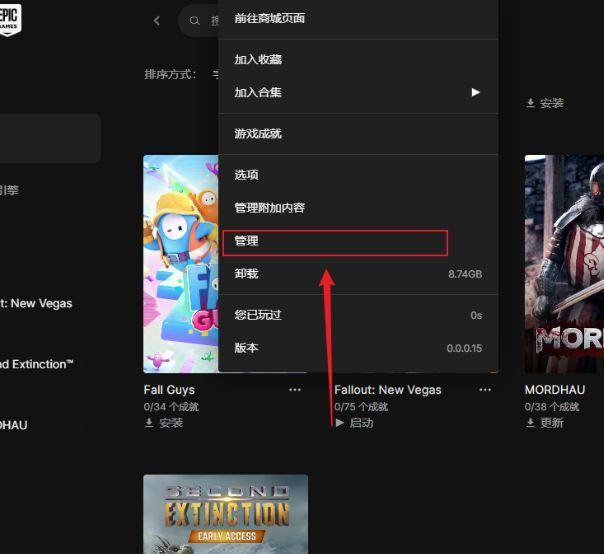Open Second Extinction cover thumbnail
The width and height of the screenshot is (604, 554).
pos(226,514)
